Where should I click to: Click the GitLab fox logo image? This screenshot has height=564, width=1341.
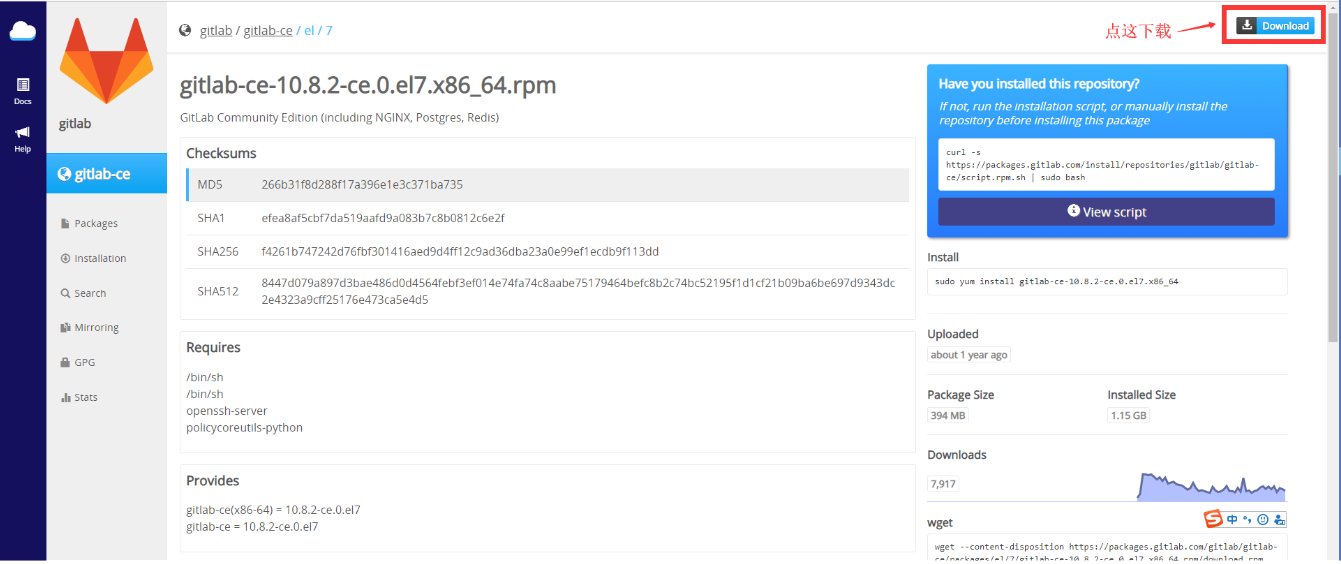(x=106, y=61)
